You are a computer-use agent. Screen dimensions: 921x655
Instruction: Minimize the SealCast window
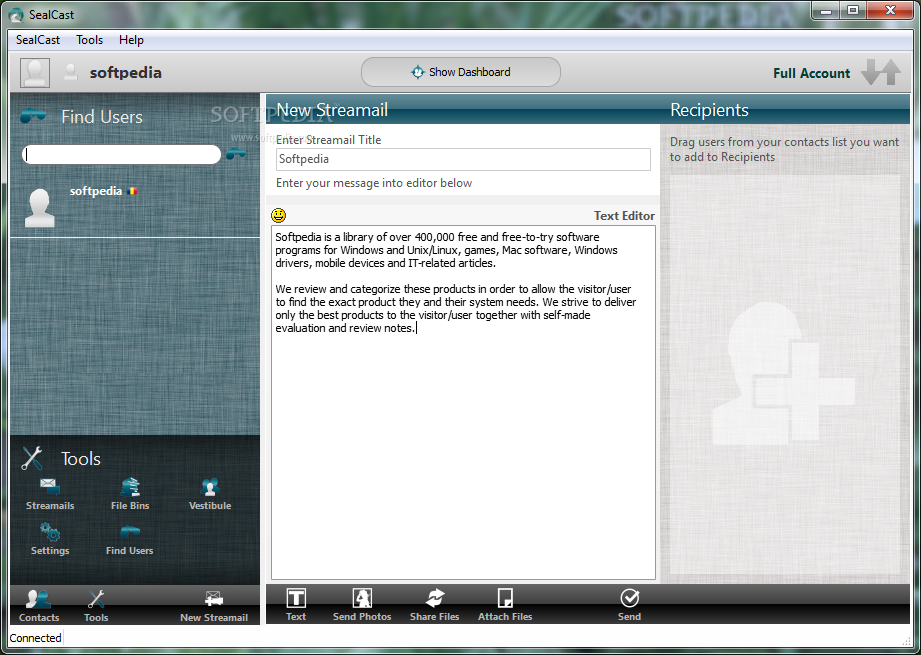pos(826,10)
